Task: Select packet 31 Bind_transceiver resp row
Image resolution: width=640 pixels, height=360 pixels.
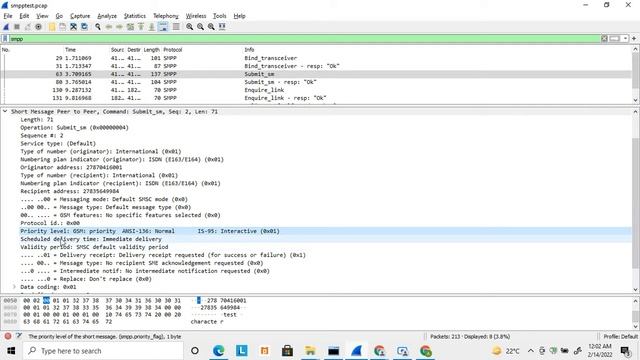Action: [x=316, y=66]
